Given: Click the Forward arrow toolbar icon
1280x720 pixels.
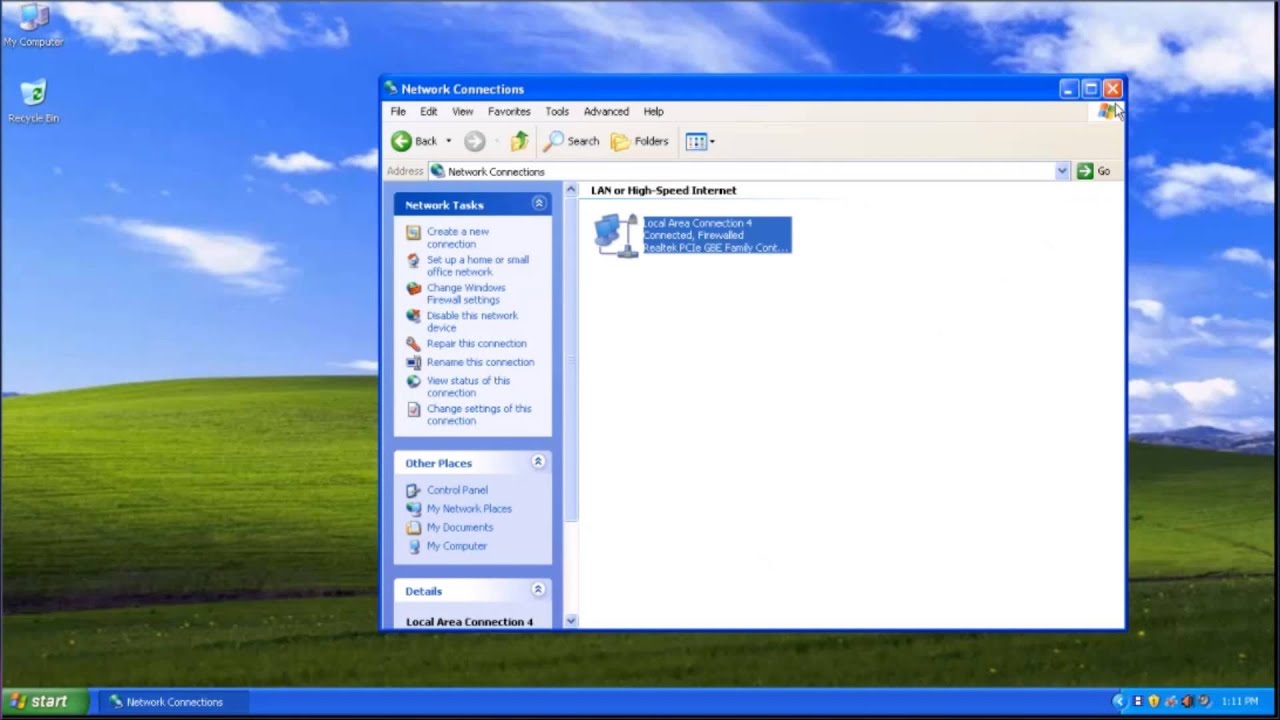Looking at the screenshot, I should (475, 141).
